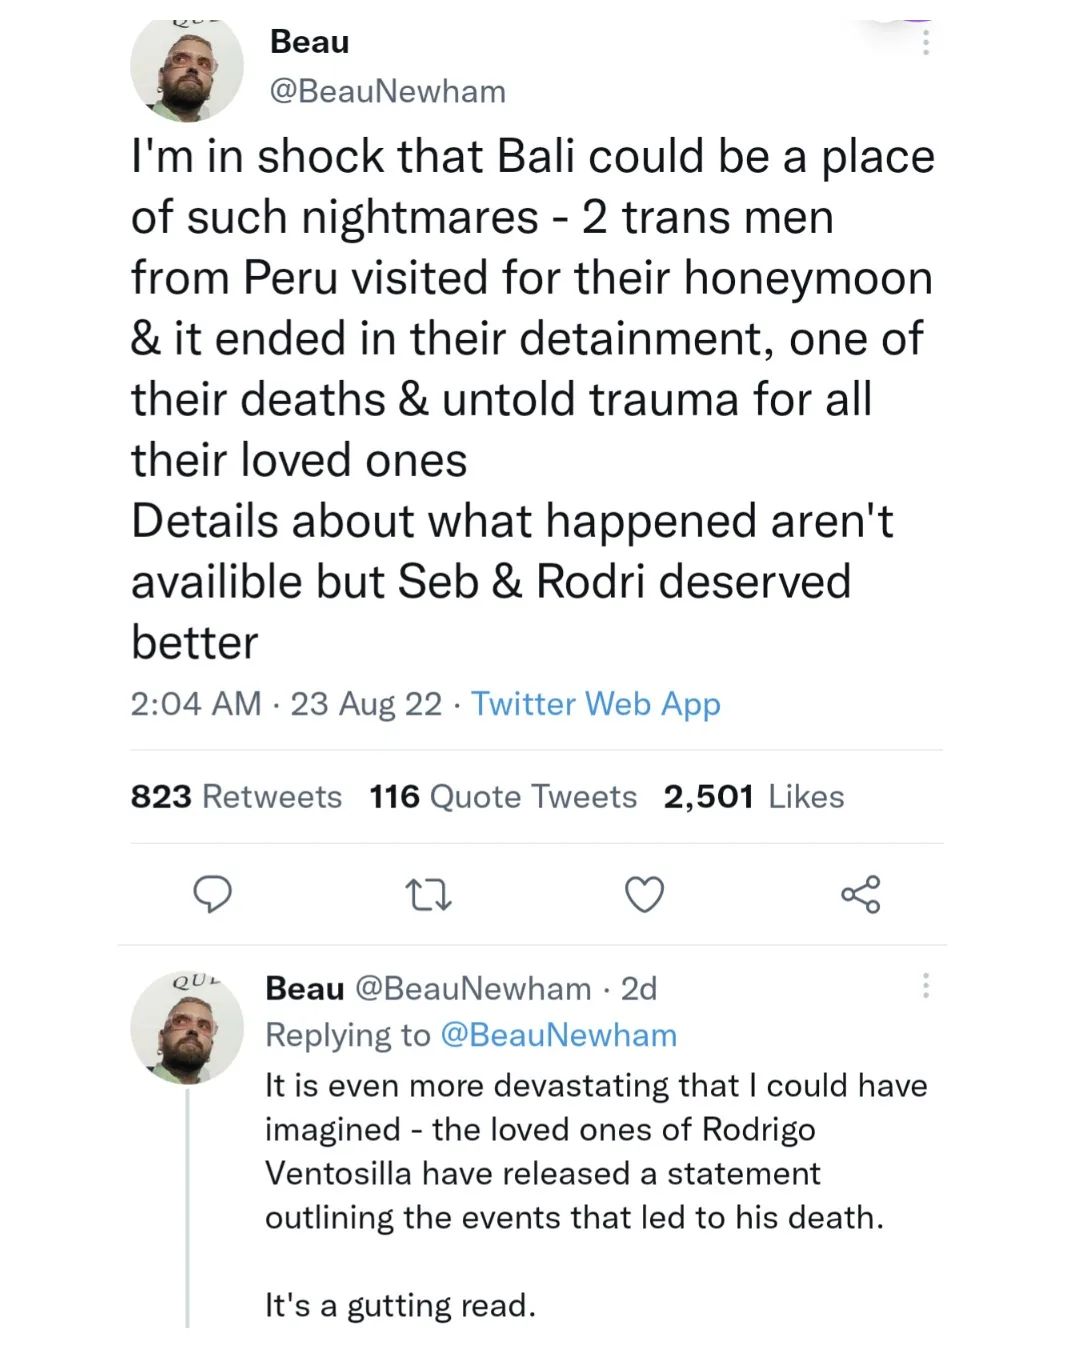Click the Beau name on the reply tweet
Image resolution: width=1080 pixels, height=1350 pixels.
(304, 989)
